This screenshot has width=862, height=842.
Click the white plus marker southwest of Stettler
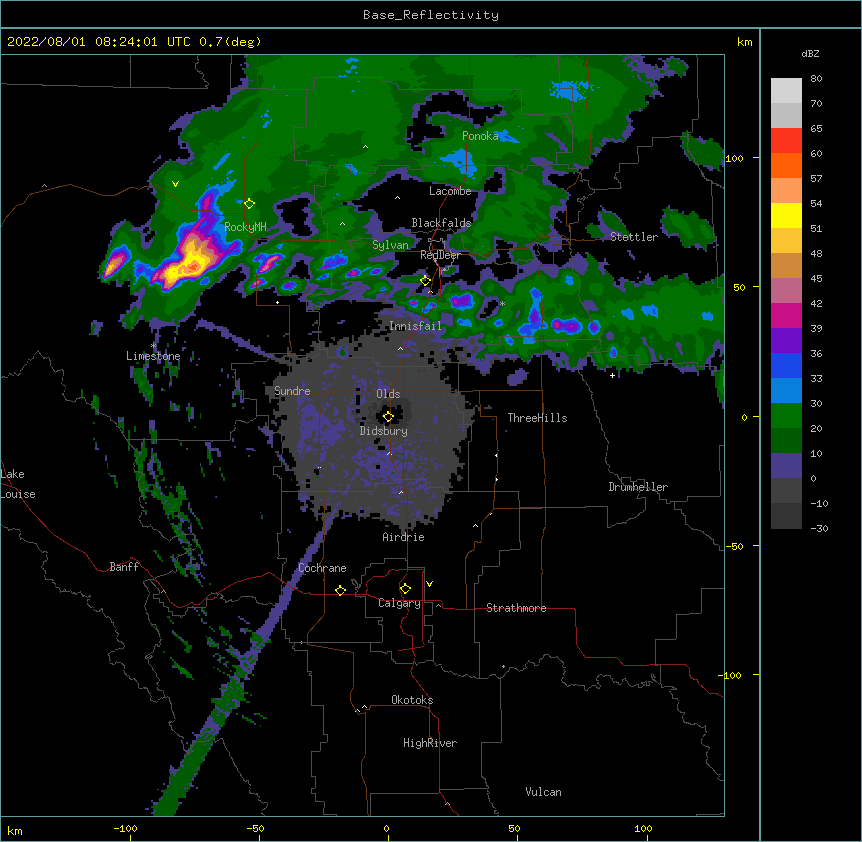click(612, 375)
